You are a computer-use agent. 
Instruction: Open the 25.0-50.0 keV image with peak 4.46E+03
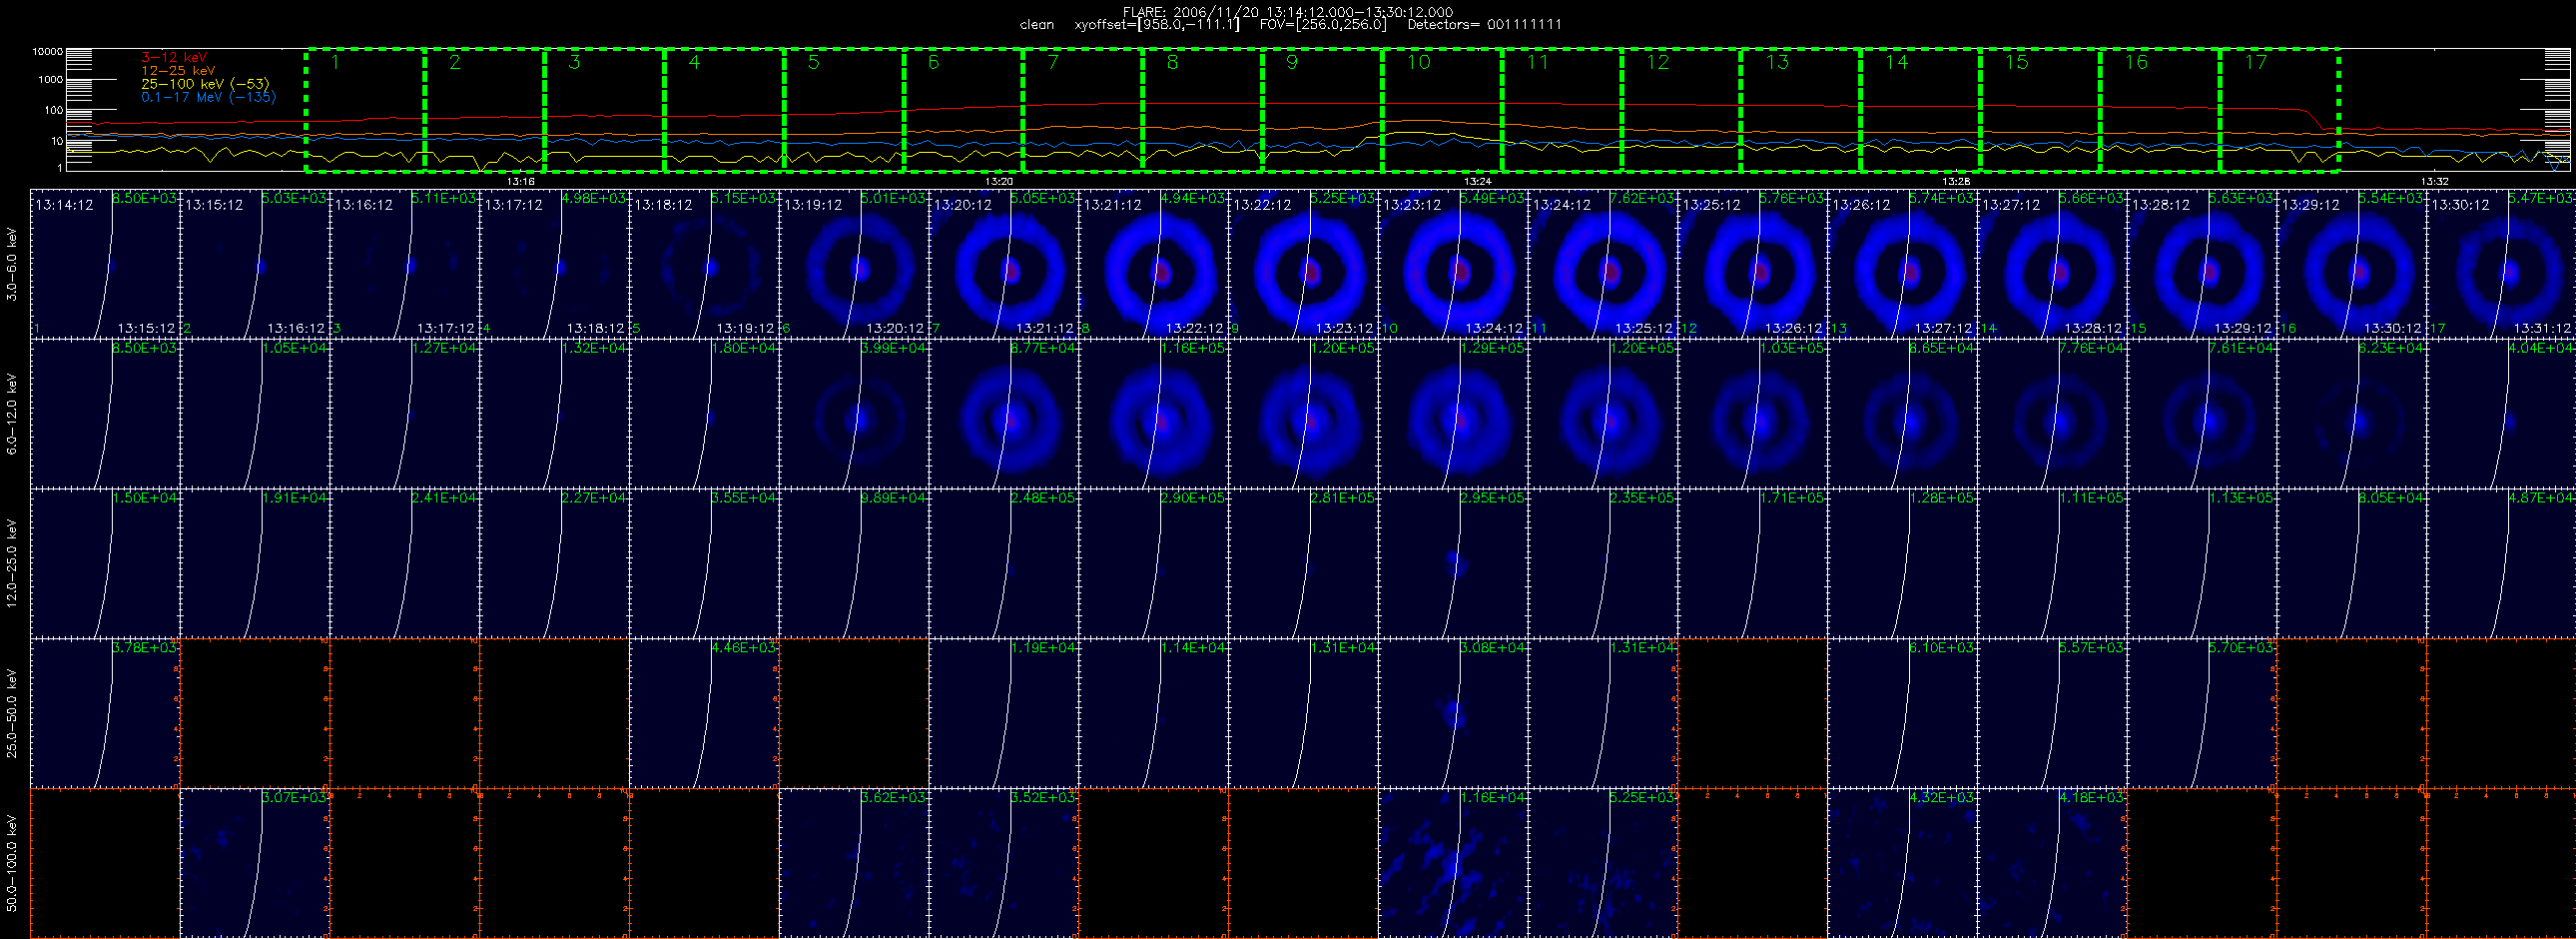[704, 713]
